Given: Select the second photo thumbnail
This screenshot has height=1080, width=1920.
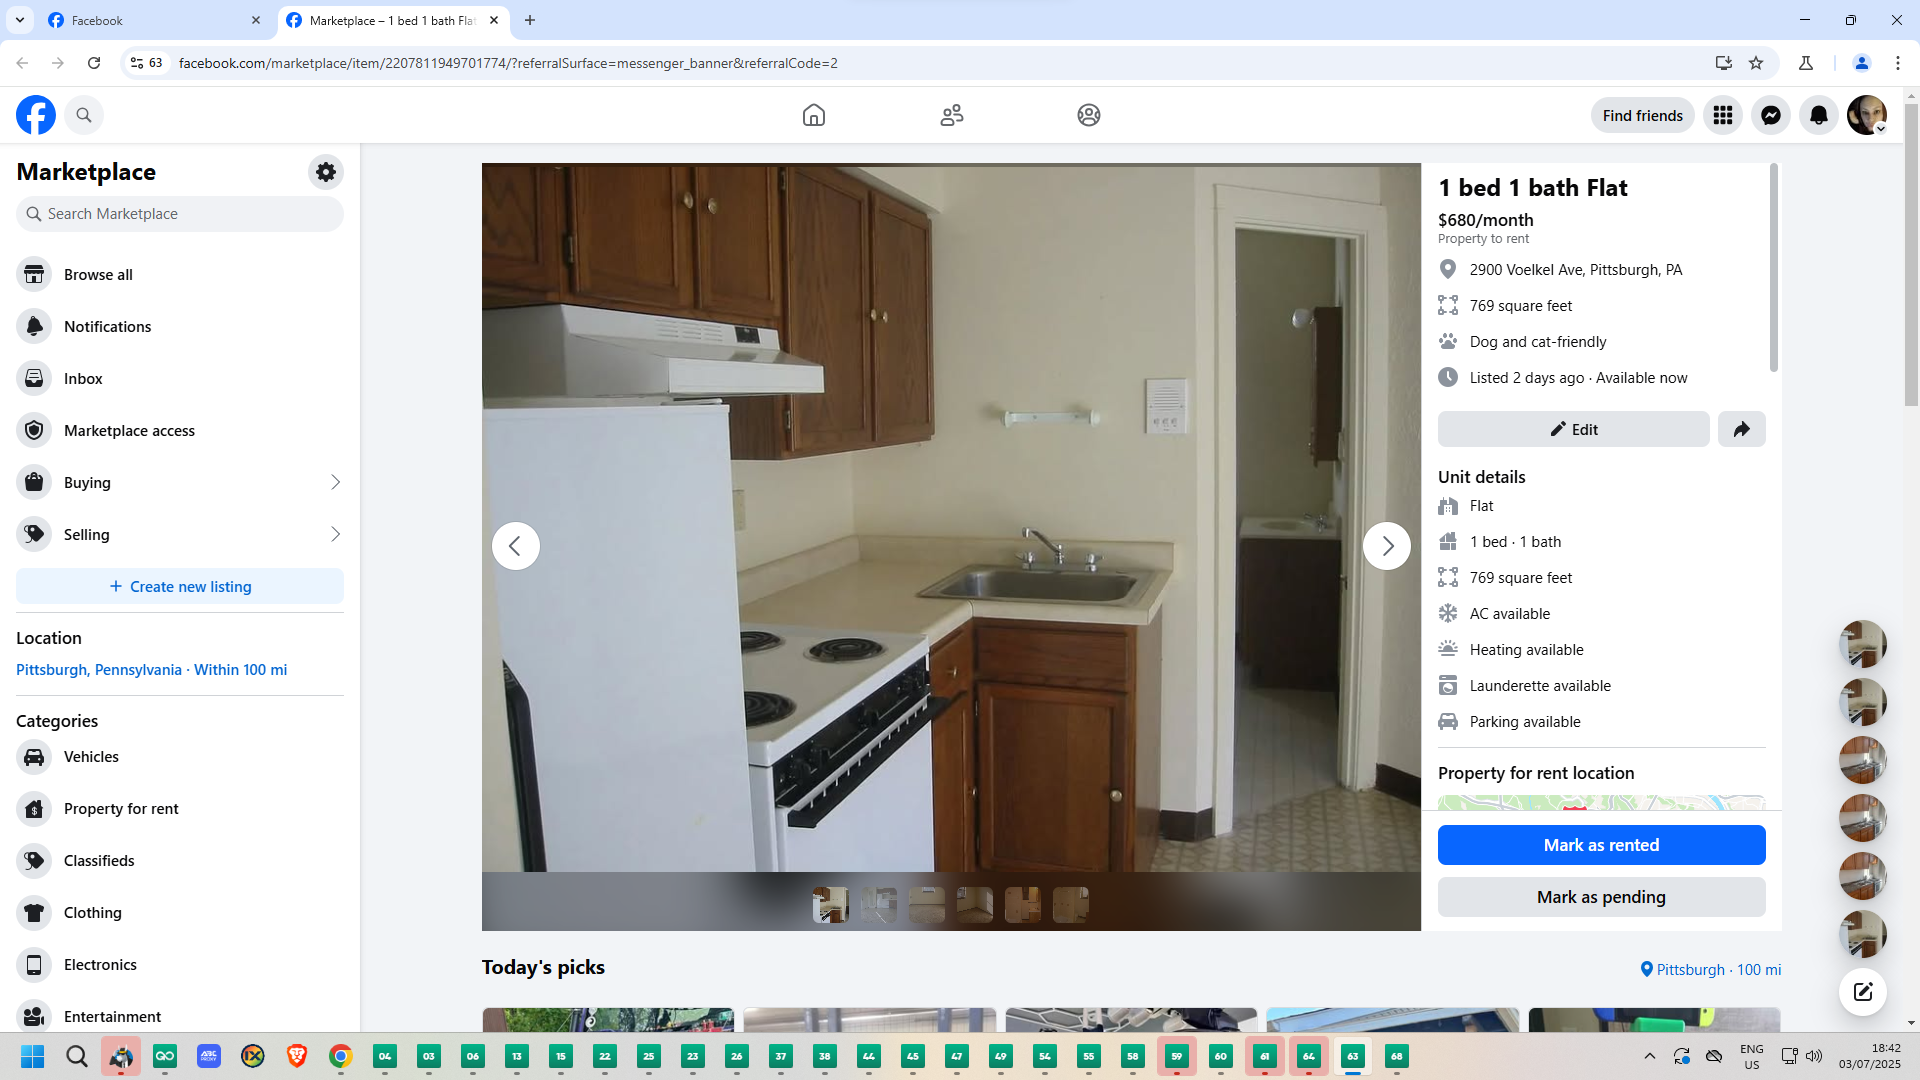Looking at the screenshot, I should 878,905.
